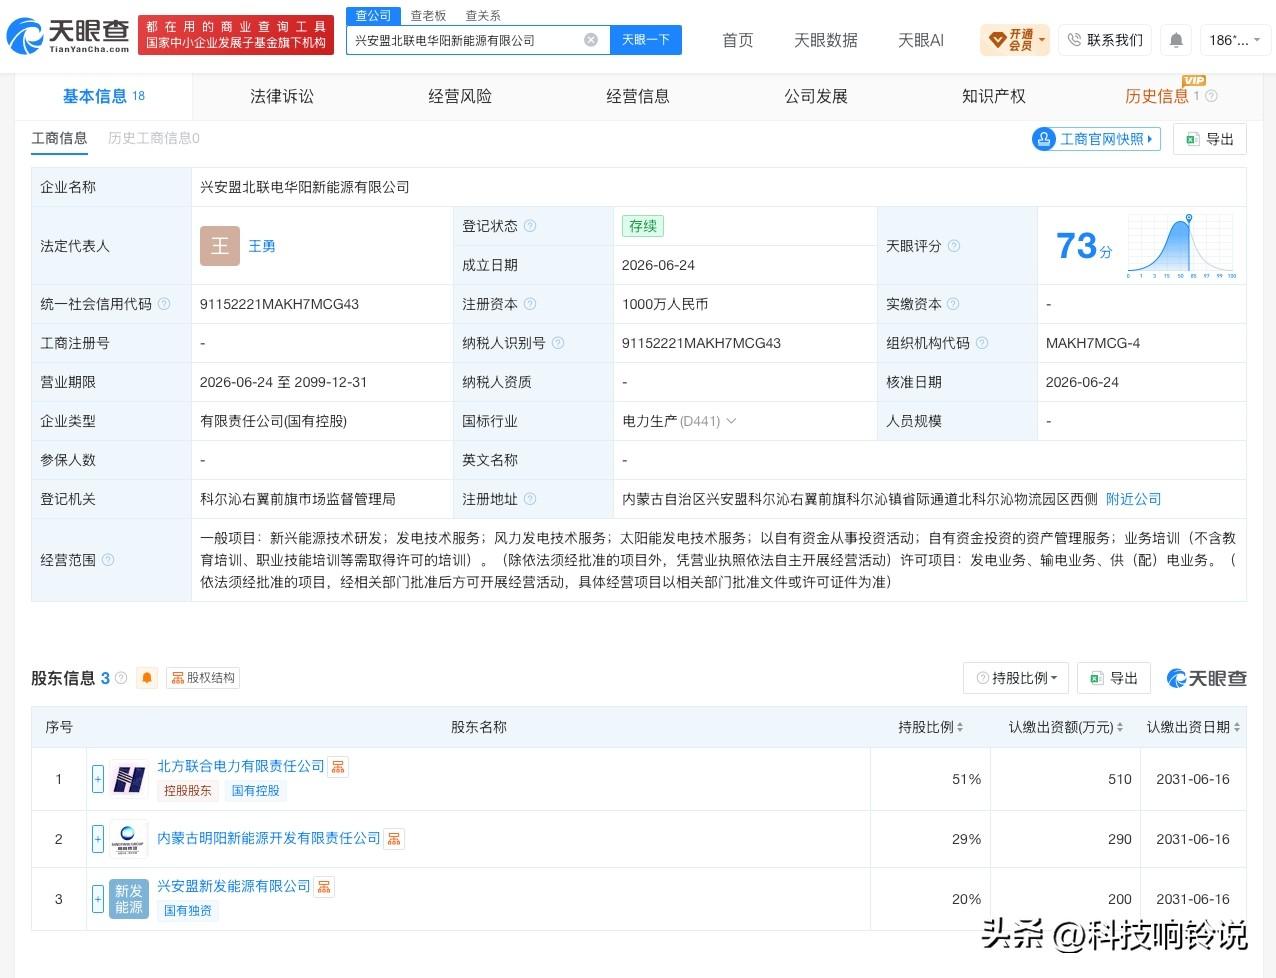Click help icon next to 实缴资本
This screenshot has height=978, width=1276.
click(x=953, y=304)
